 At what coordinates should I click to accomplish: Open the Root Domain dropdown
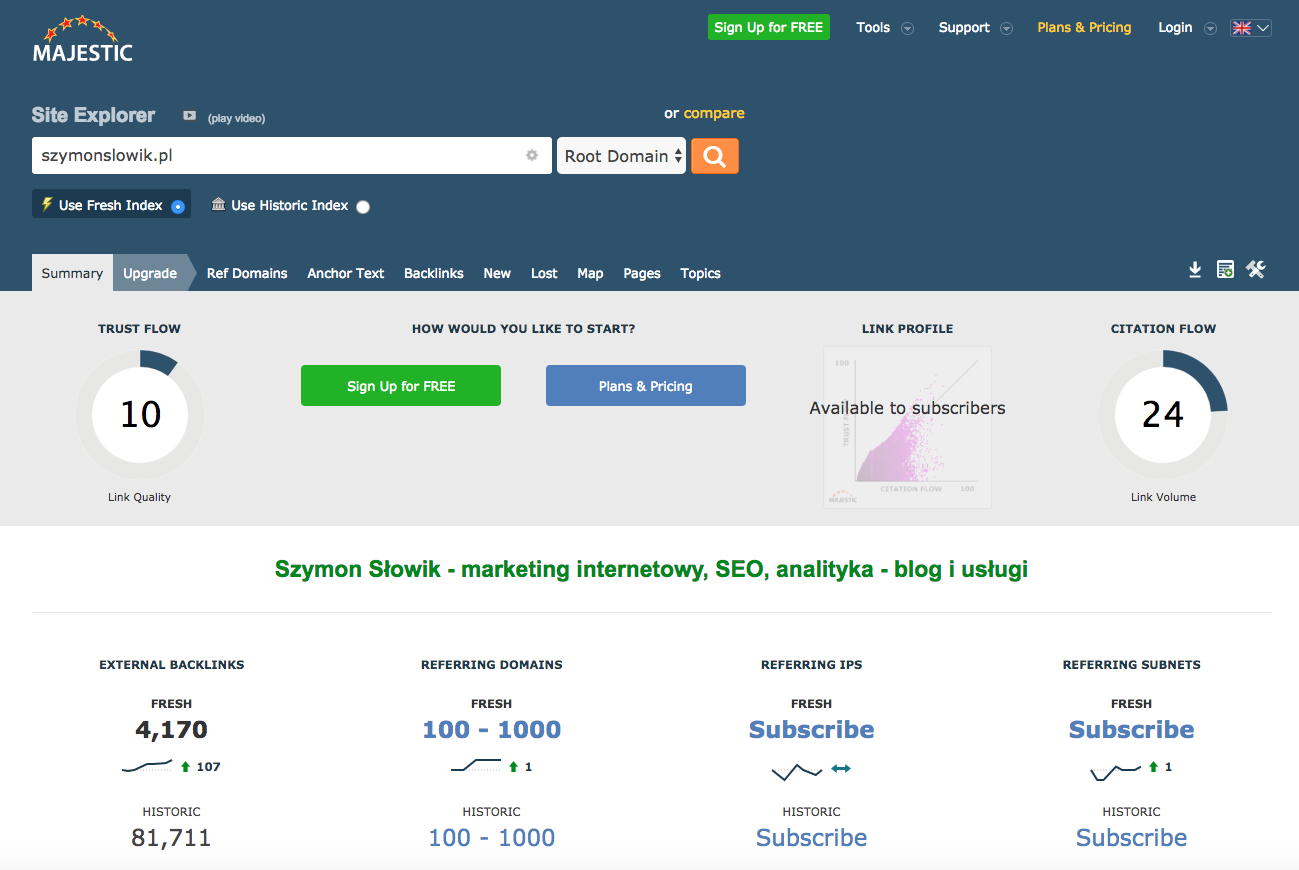coord(621,156)
